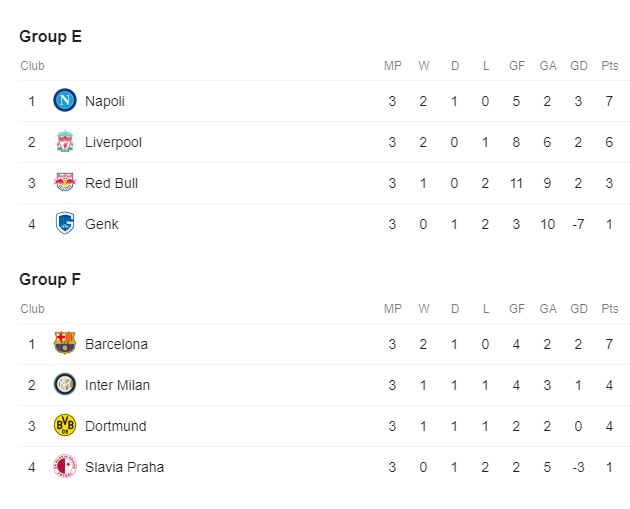The image size is (630, 509).
Task: Click the Napoli club crest icon
Action: tap(65, 100)
